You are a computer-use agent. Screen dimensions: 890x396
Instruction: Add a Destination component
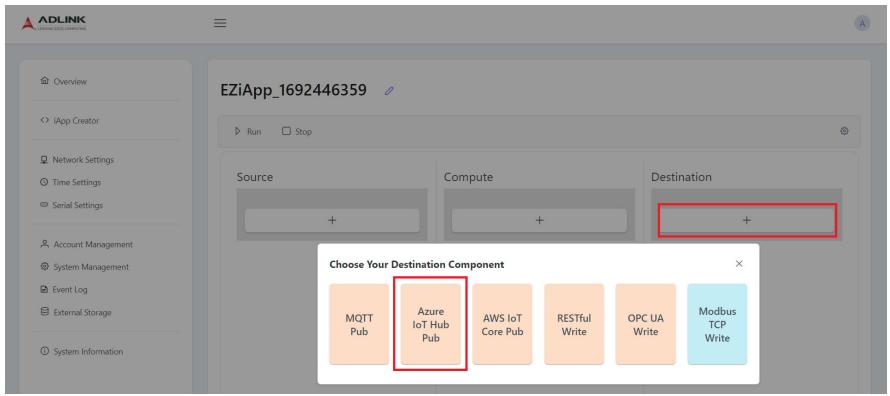(x=746, y=220)
